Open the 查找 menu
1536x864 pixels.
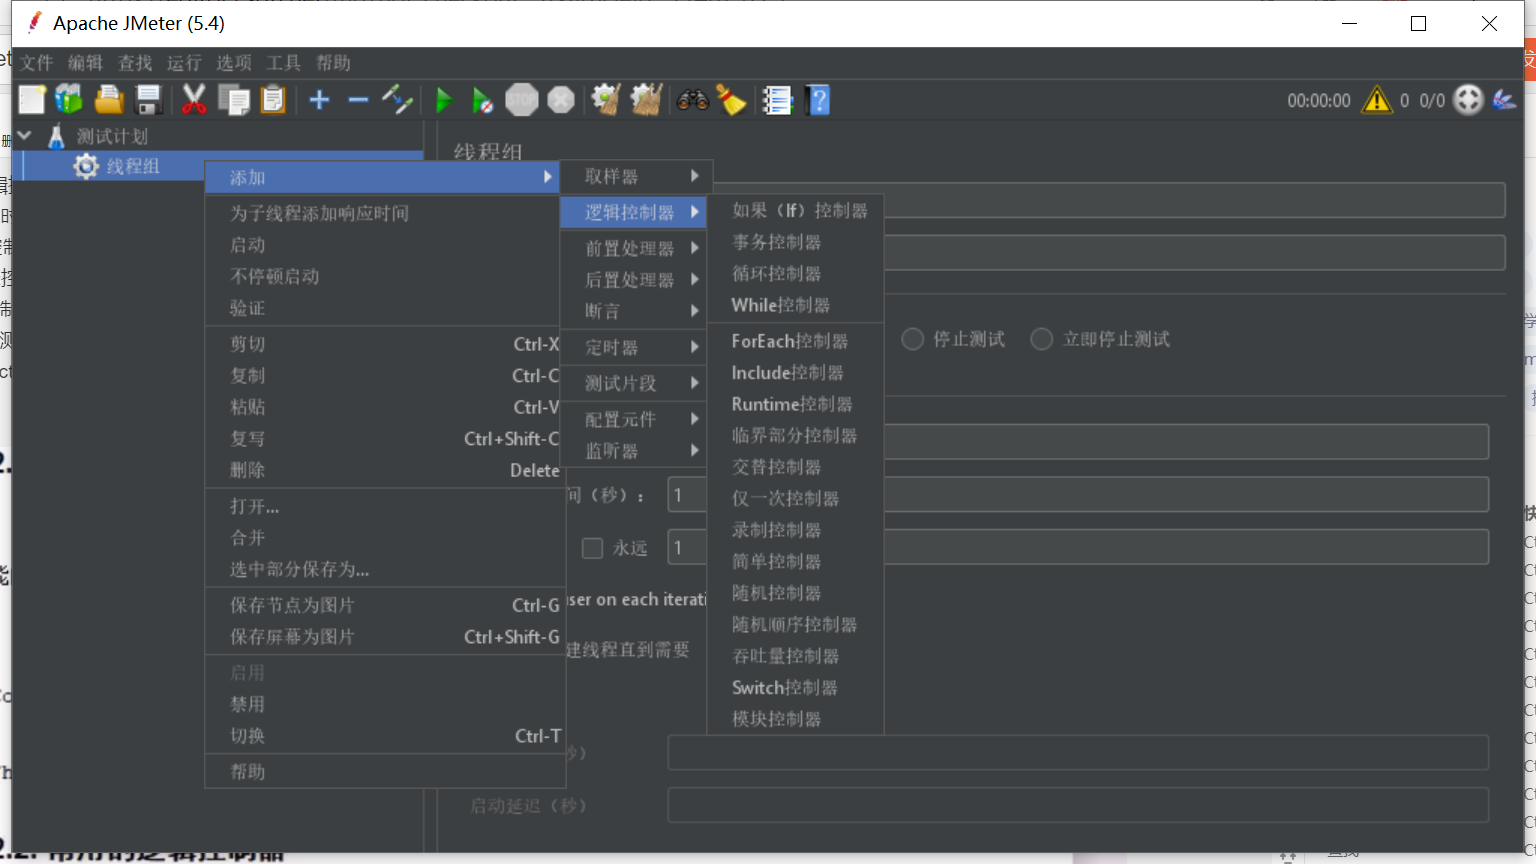coord(135,63)
